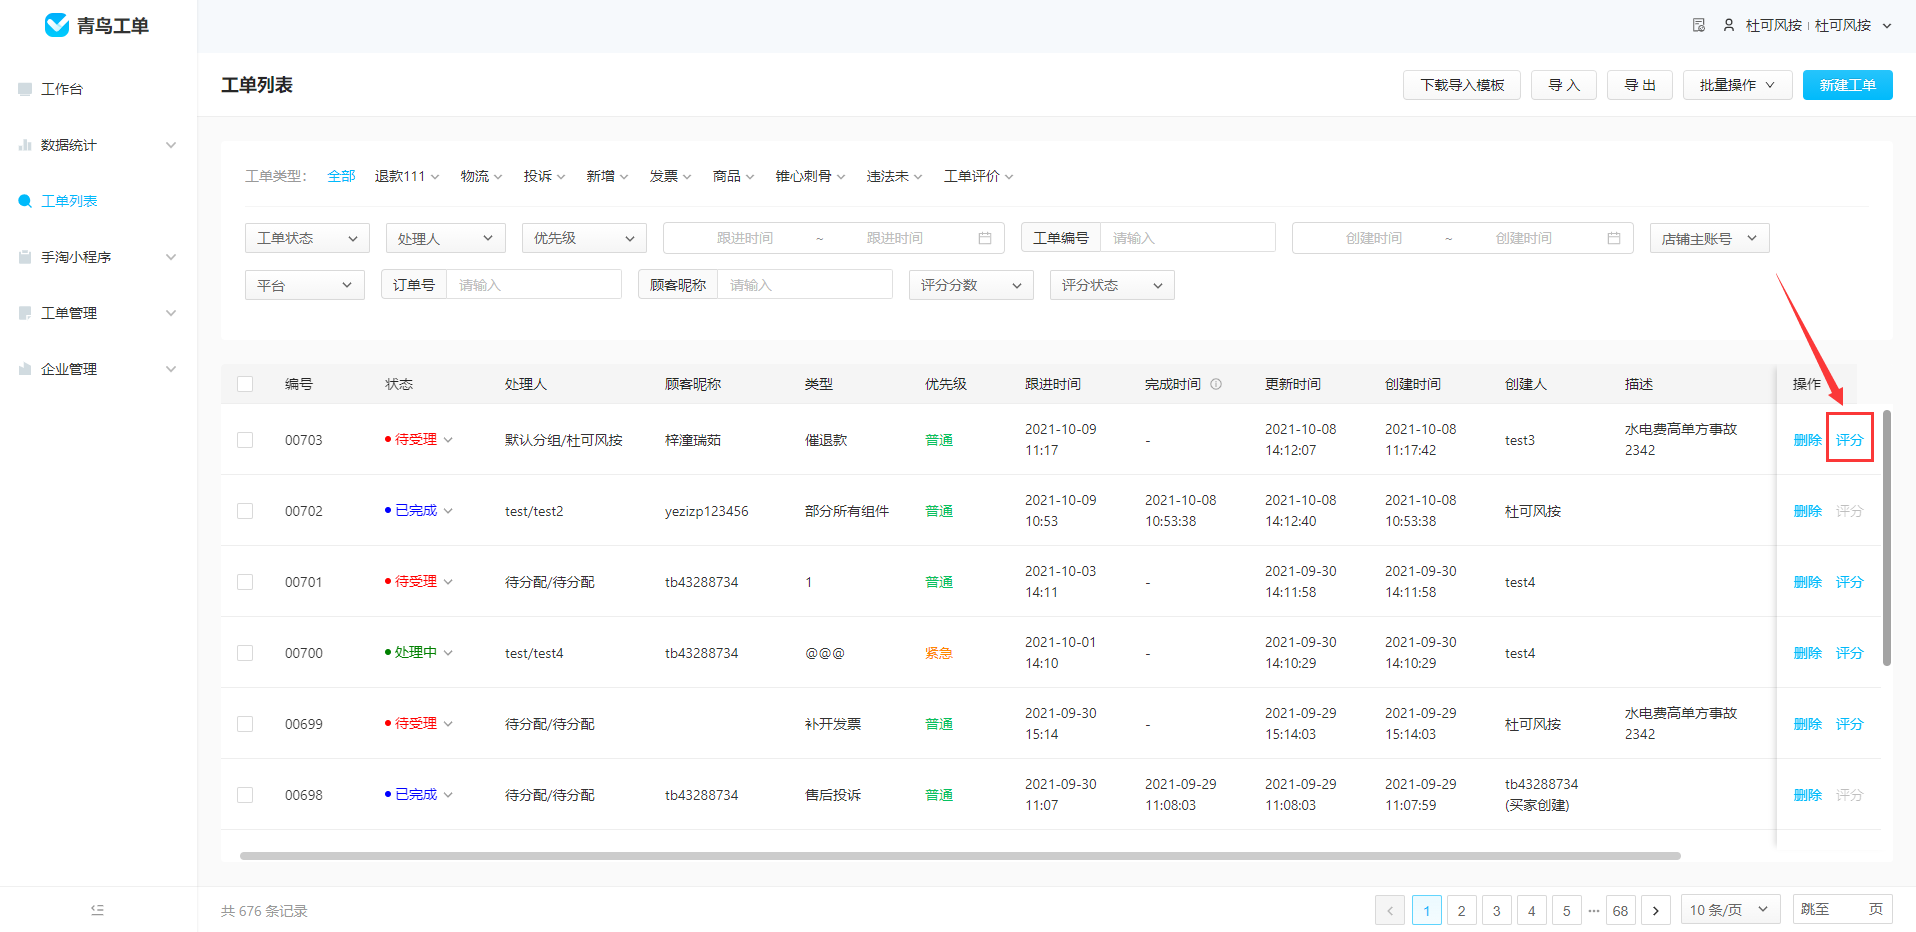Open the 优先级 filter dropdown
Image resolution: width=1916 pixels, height=932 pixels.
click(x=584, y=238)
